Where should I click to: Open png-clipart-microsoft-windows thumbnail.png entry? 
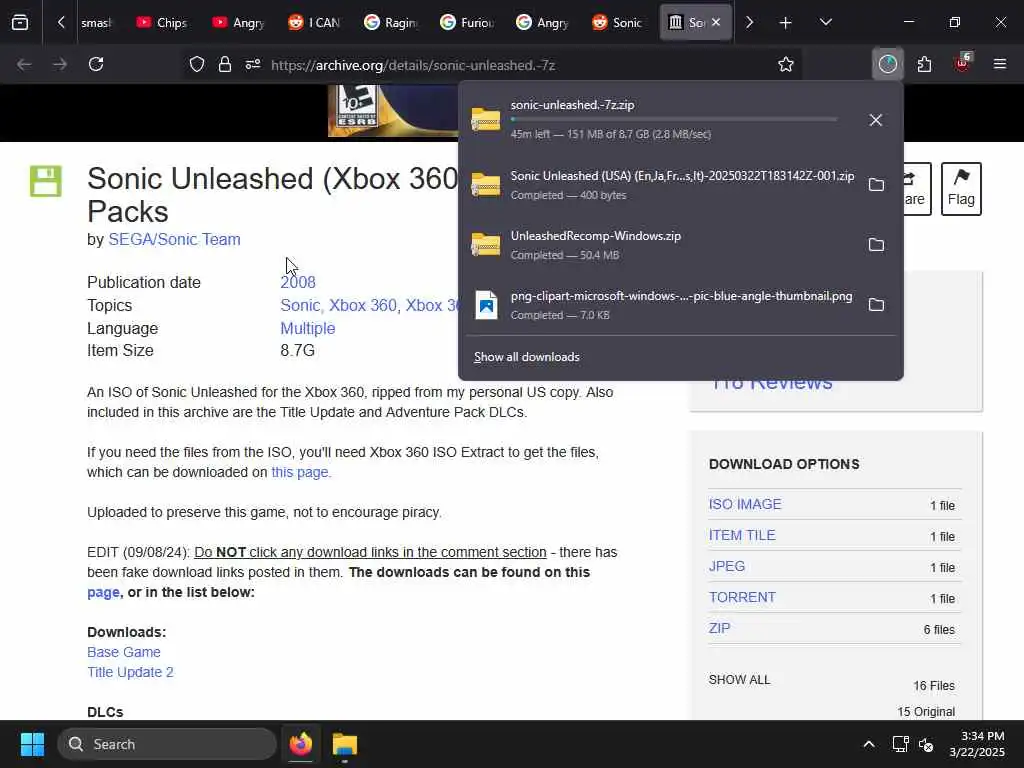(663, 305)
